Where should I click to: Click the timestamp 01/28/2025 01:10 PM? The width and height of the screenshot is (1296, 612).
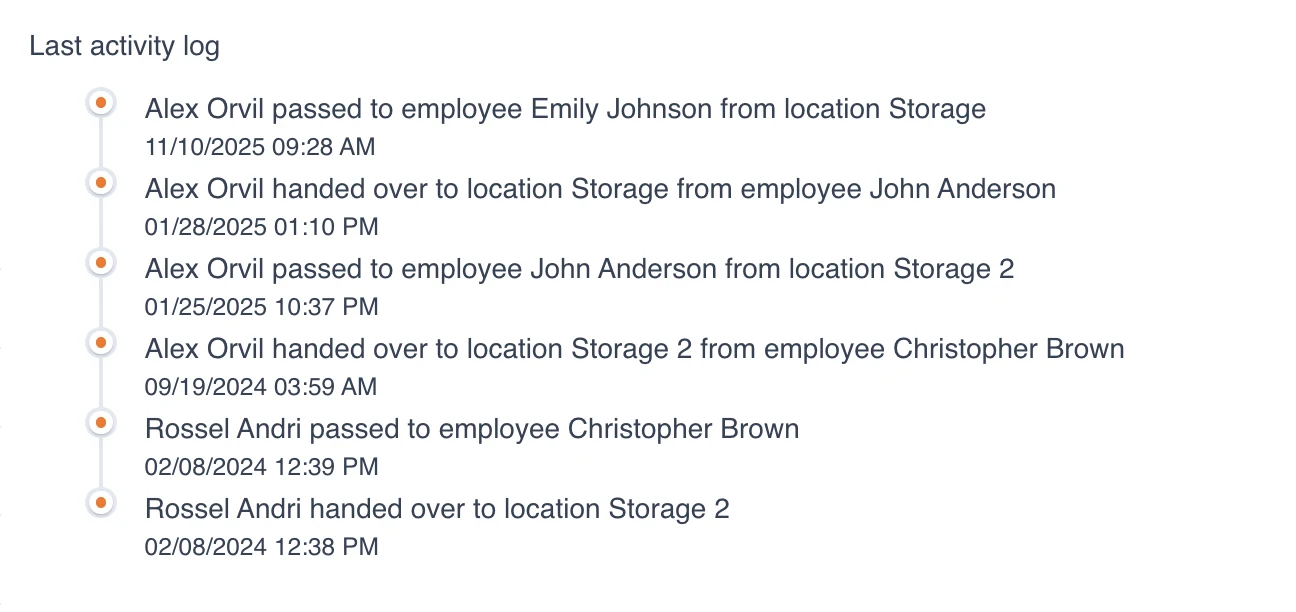coord(262,227)
